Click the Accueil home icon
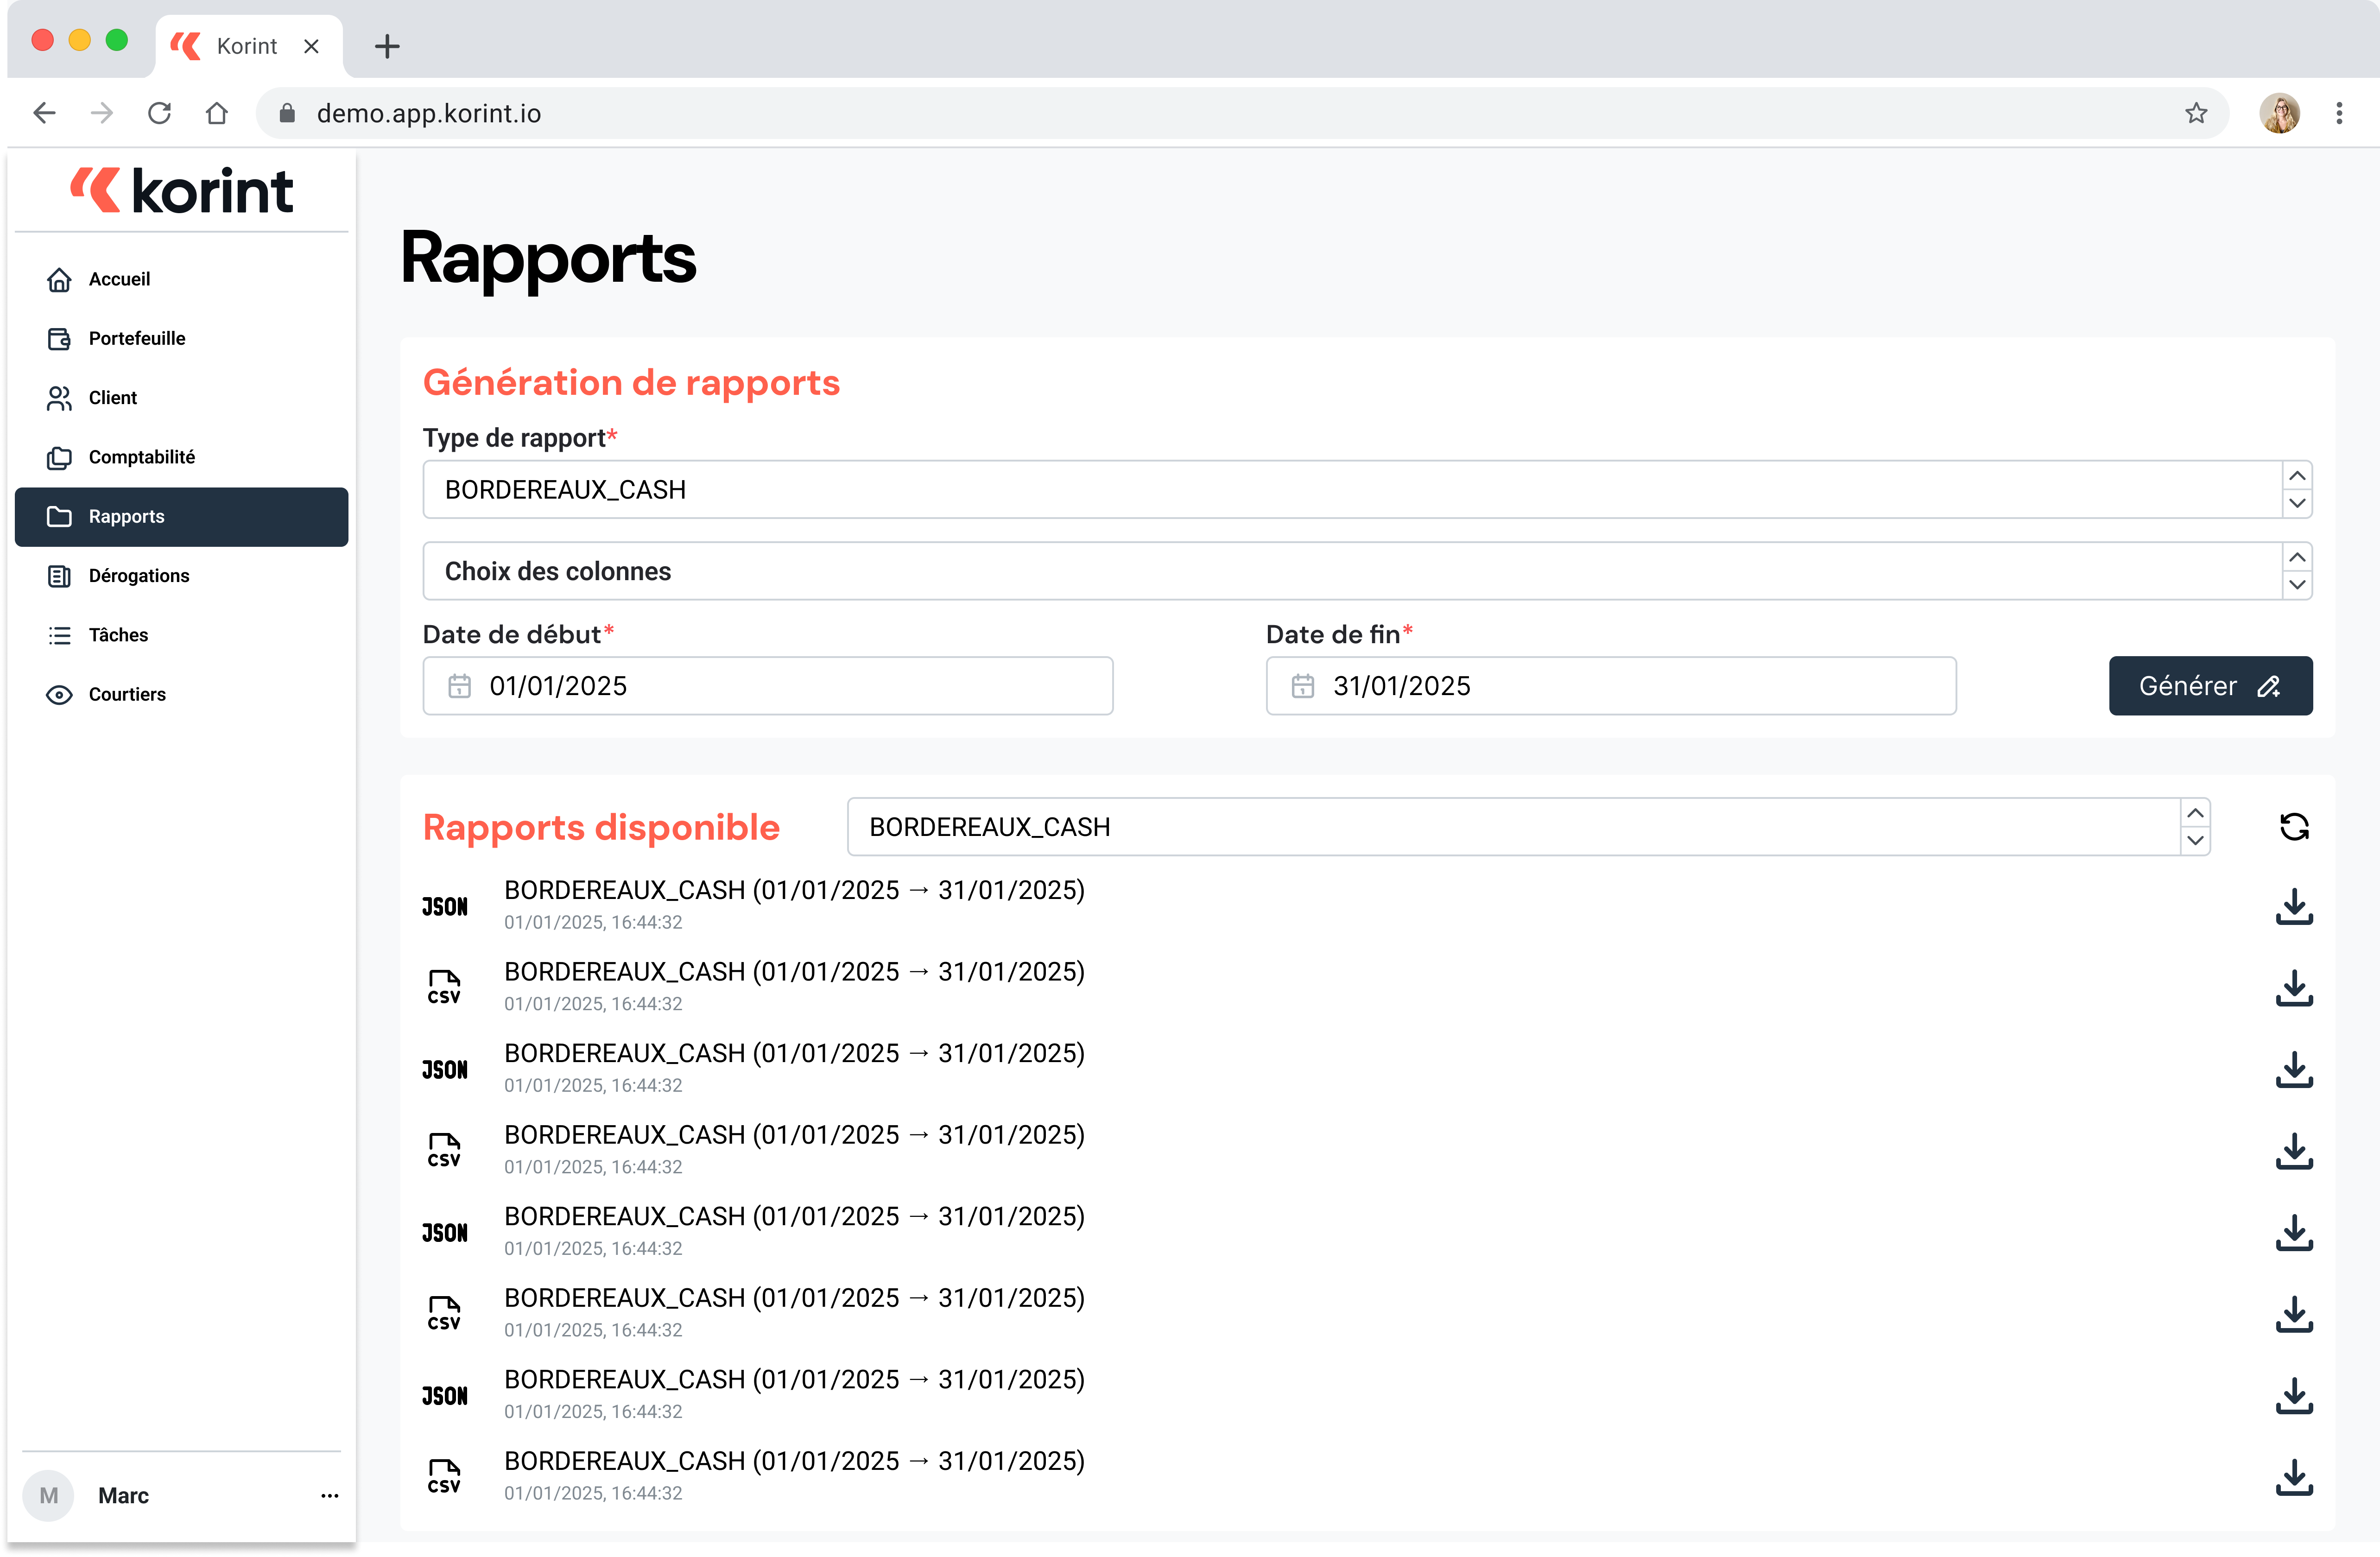 (59, 280)
